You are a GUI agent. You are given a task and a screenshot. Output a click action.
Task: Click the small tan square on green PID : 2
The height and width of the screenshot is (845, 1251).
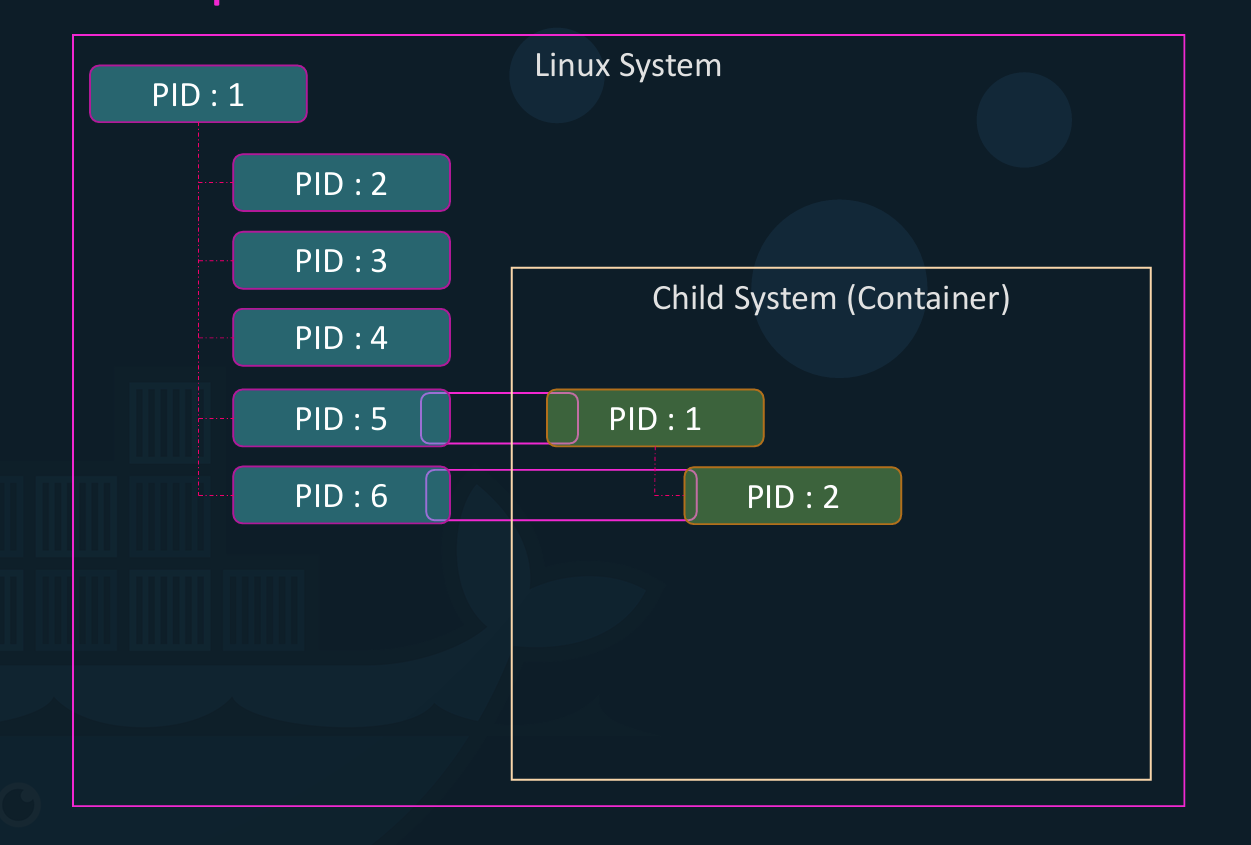691,496
